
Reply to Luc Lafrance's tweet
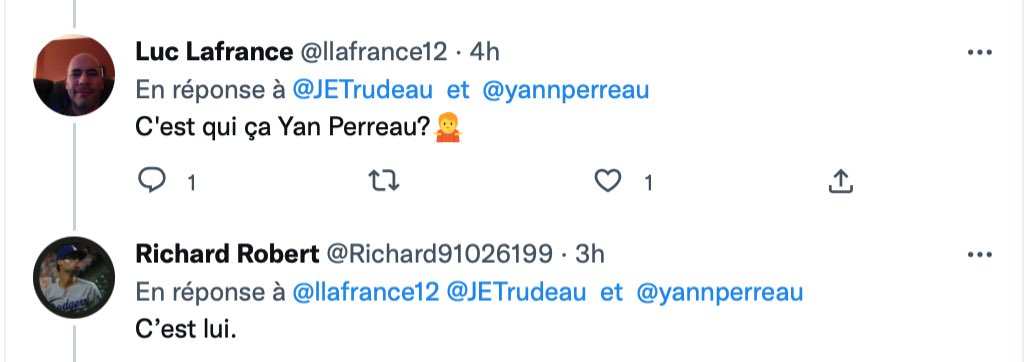(x=152, y=181)
